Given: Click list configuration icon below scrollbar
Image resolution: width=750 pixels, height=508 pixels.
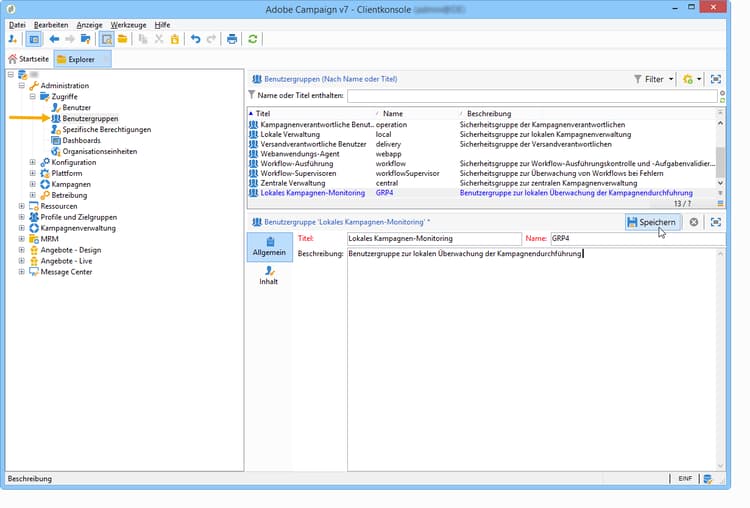Looking at the screenshot, I should (720, 204).
